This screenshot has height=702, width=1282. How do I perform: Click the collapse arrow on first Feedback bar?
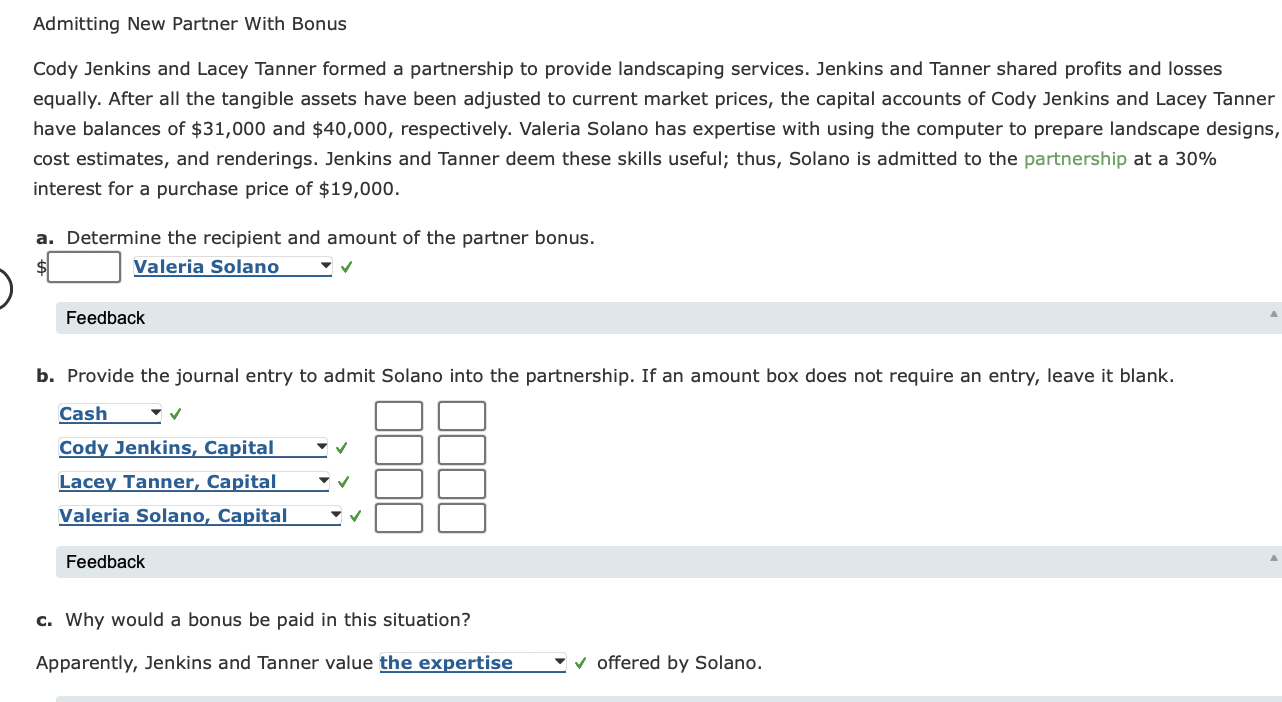1273,314
